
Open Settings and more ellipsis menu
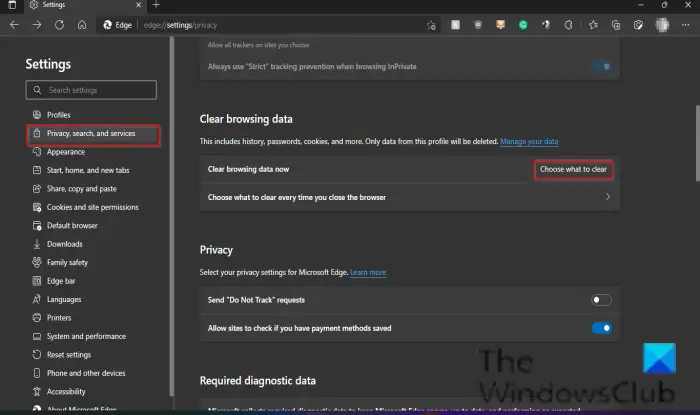tap(685, 25)
